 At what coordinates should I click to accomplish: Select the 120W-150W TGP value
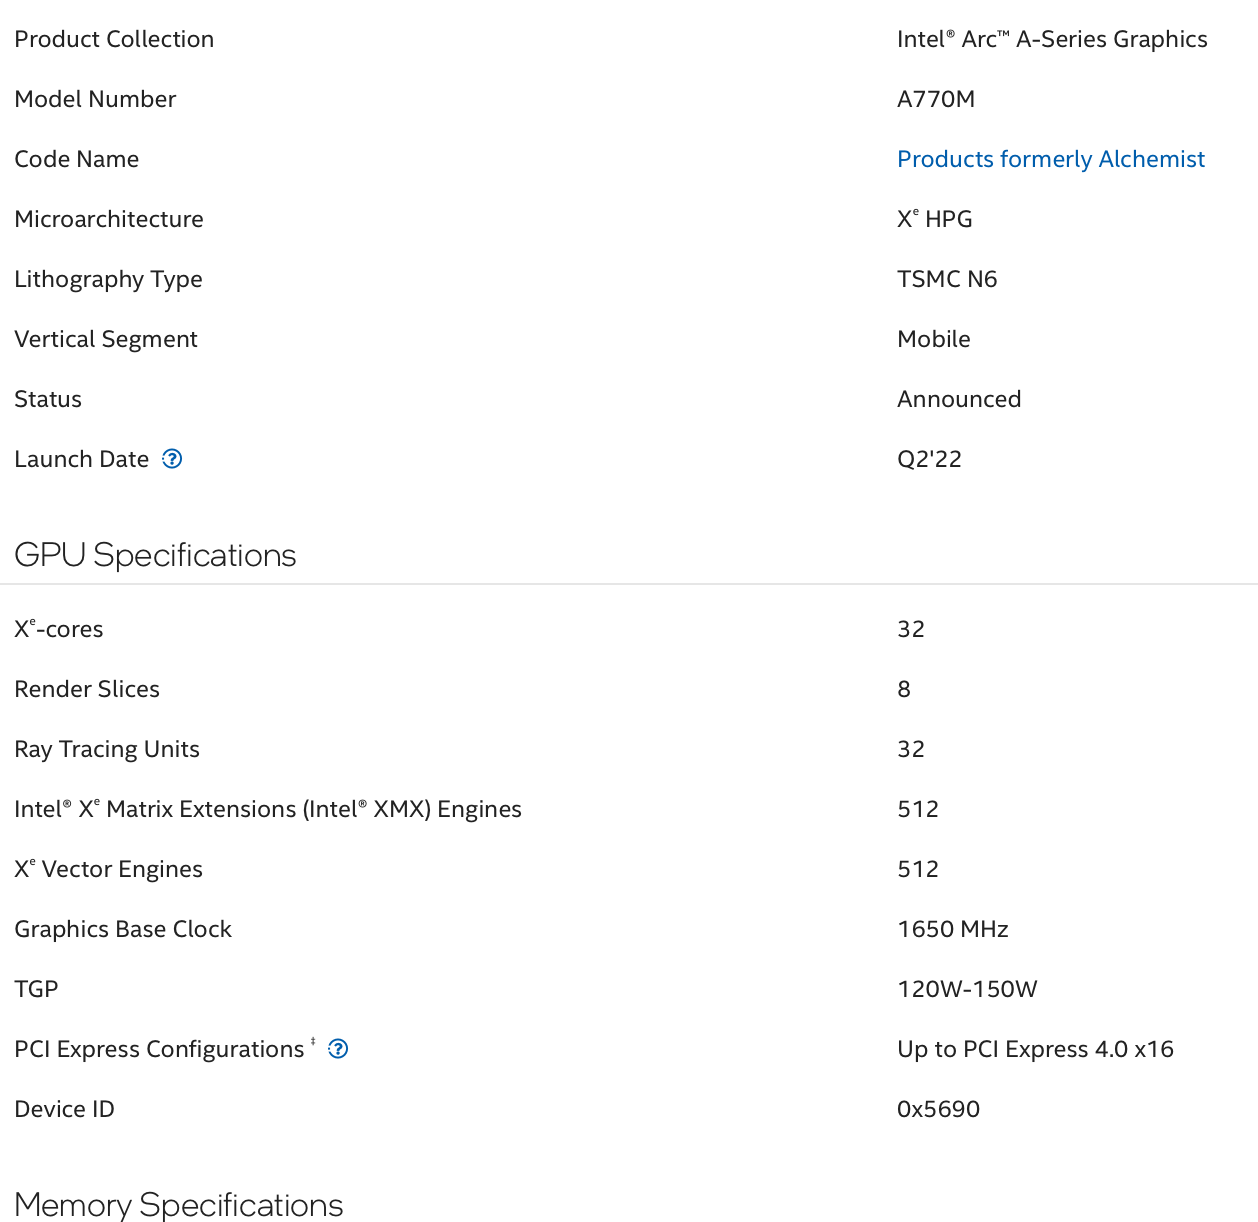pyautogui.click(x=967, y=989)
